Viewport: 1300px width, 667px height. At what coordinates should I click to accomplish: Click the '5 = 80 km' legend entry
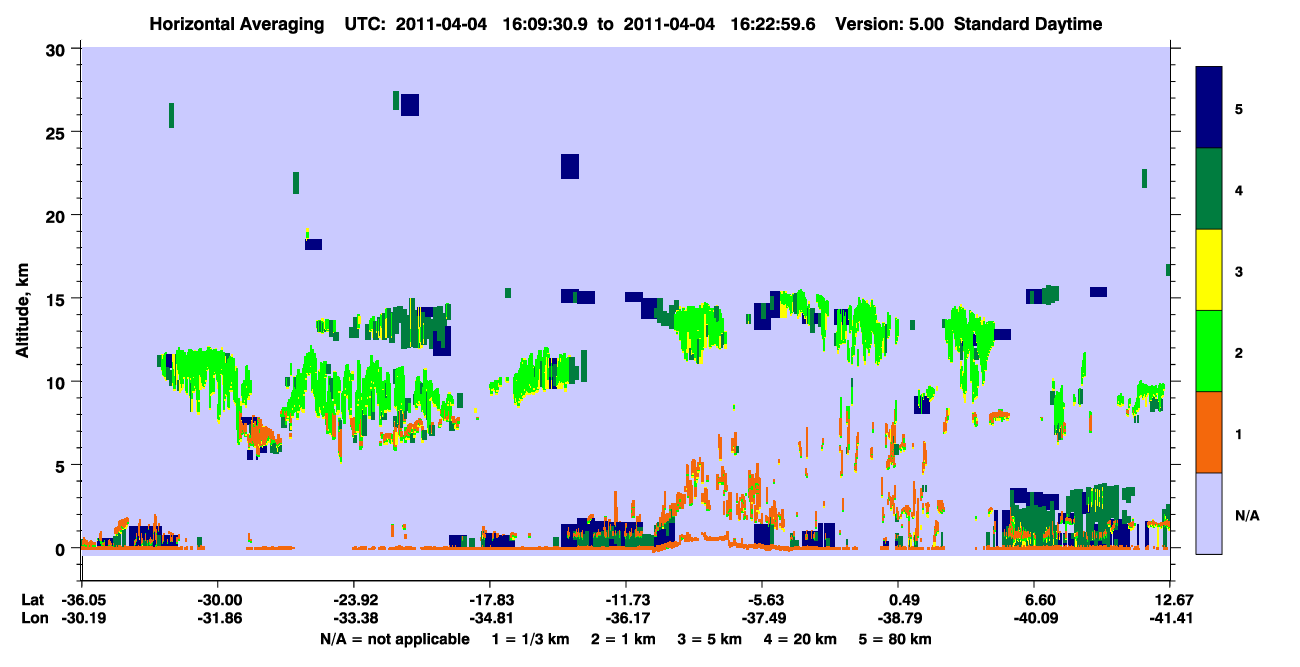894,639
